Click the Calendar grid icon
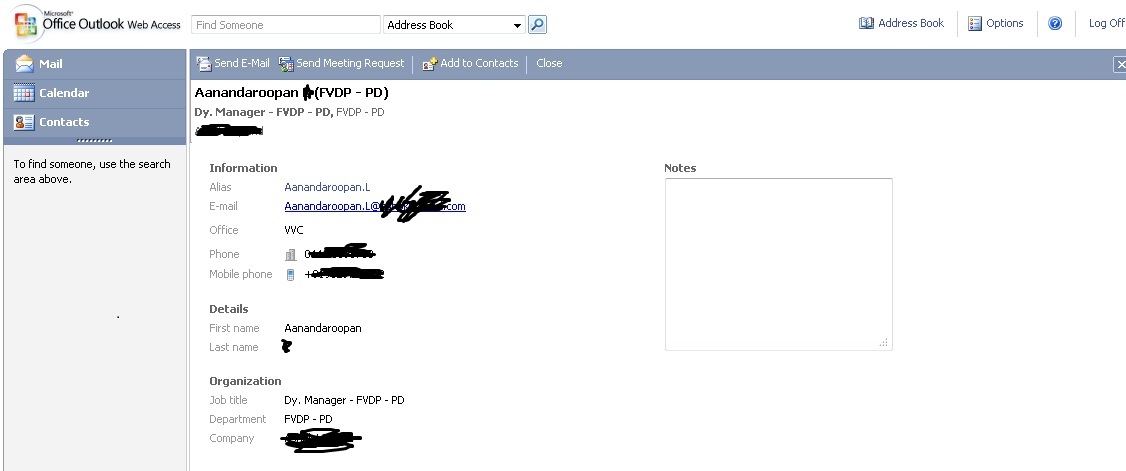Screen dimensions: 1126x471 click(24, 93)
